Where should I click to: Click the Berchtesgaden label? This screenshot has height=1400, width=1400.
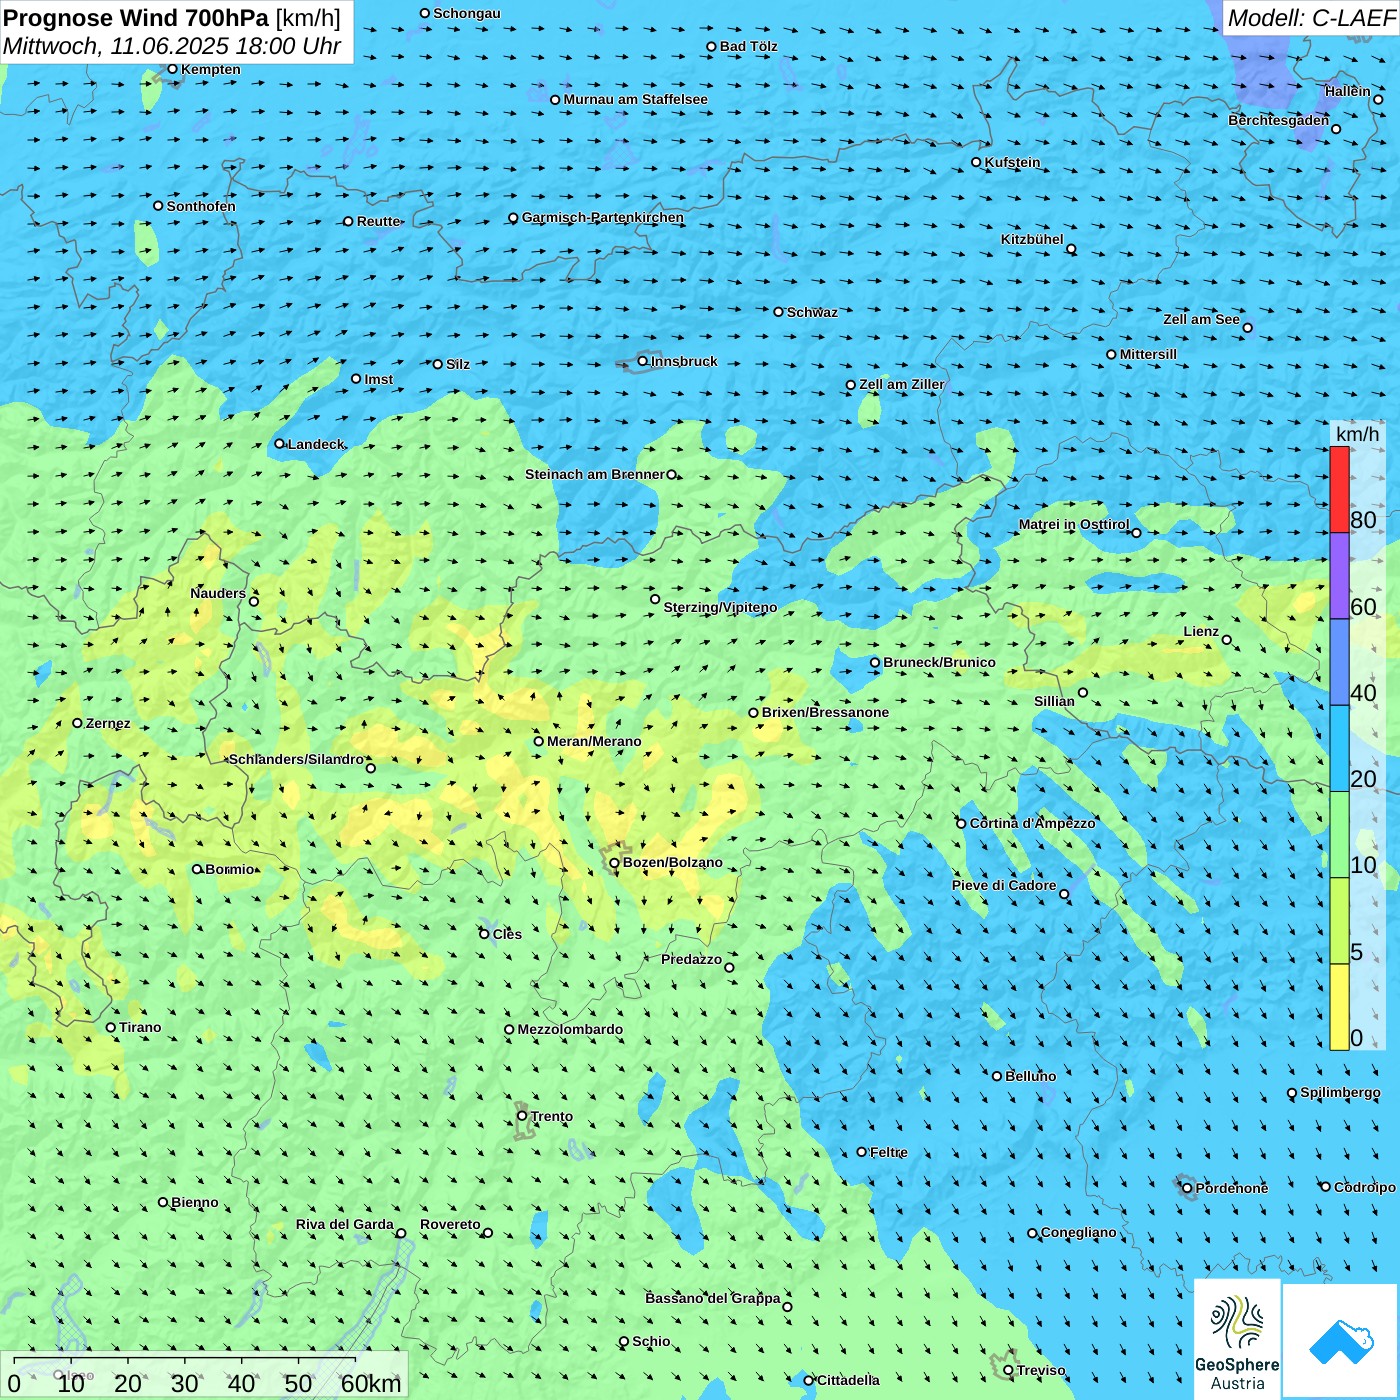(1279, 120)
